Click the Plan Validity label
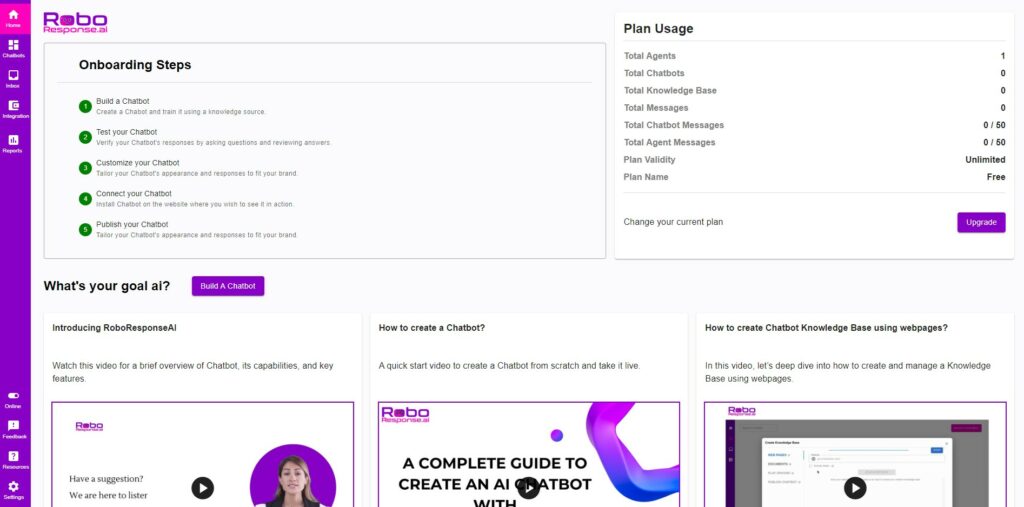Screen dimensions: 1024x507 pos(649,159)
